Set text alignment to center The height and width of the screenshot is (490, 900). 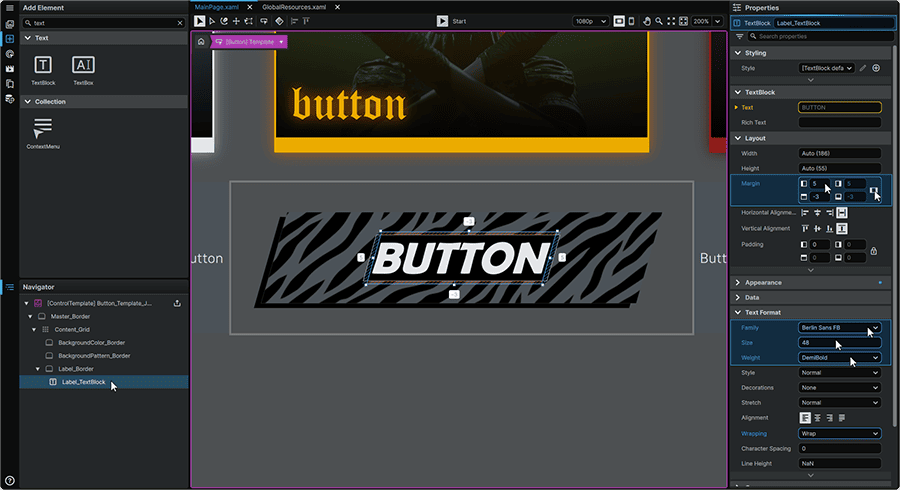point(817,418)
